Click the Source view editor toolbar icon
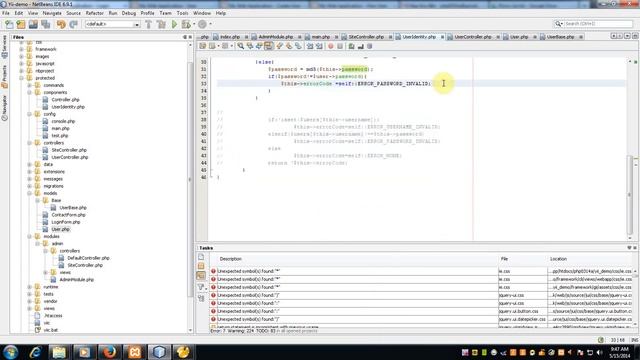The height and width of the screenshot is (360, 640). [202, 46]
